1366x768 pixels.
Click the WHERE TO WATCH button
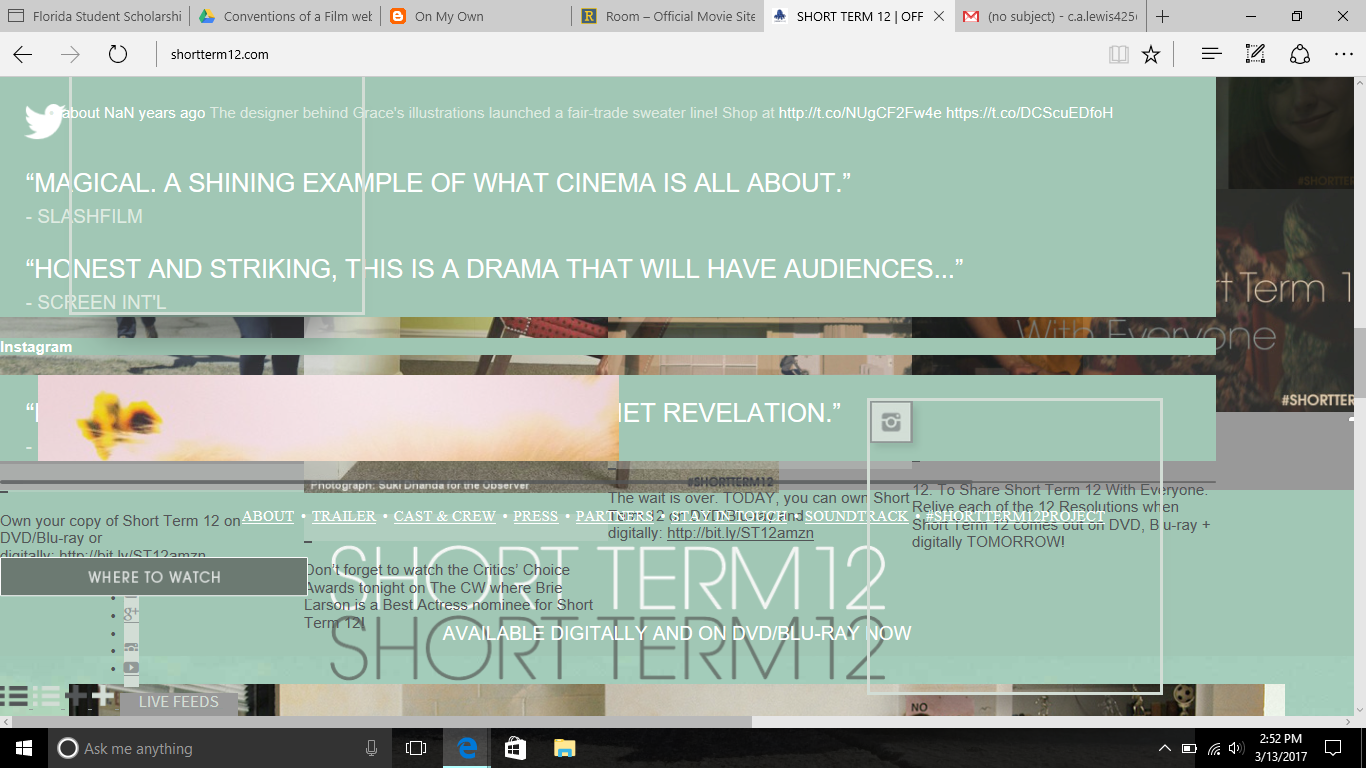154,577
